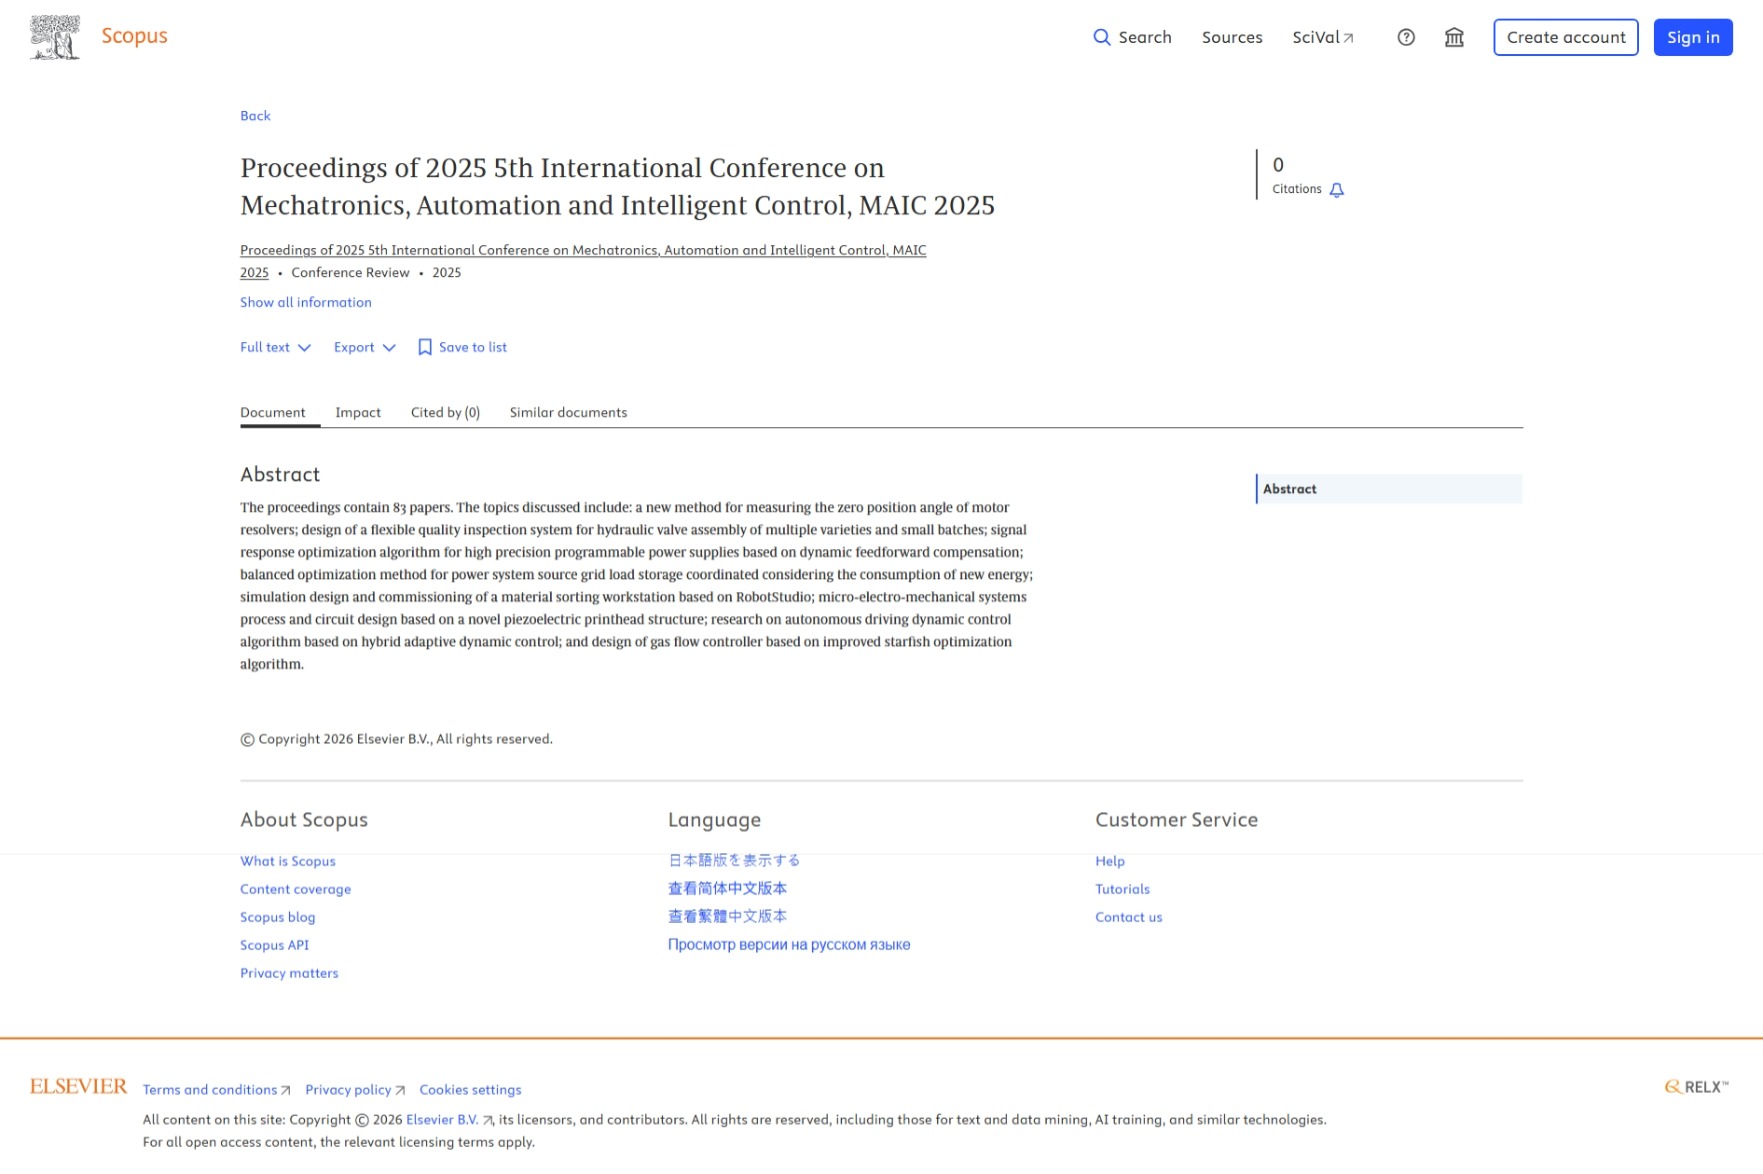The height and width of the screenshot is (1174, 1763).
Task: Click the Scopus brand name link
Action: (x=135, y=36)
